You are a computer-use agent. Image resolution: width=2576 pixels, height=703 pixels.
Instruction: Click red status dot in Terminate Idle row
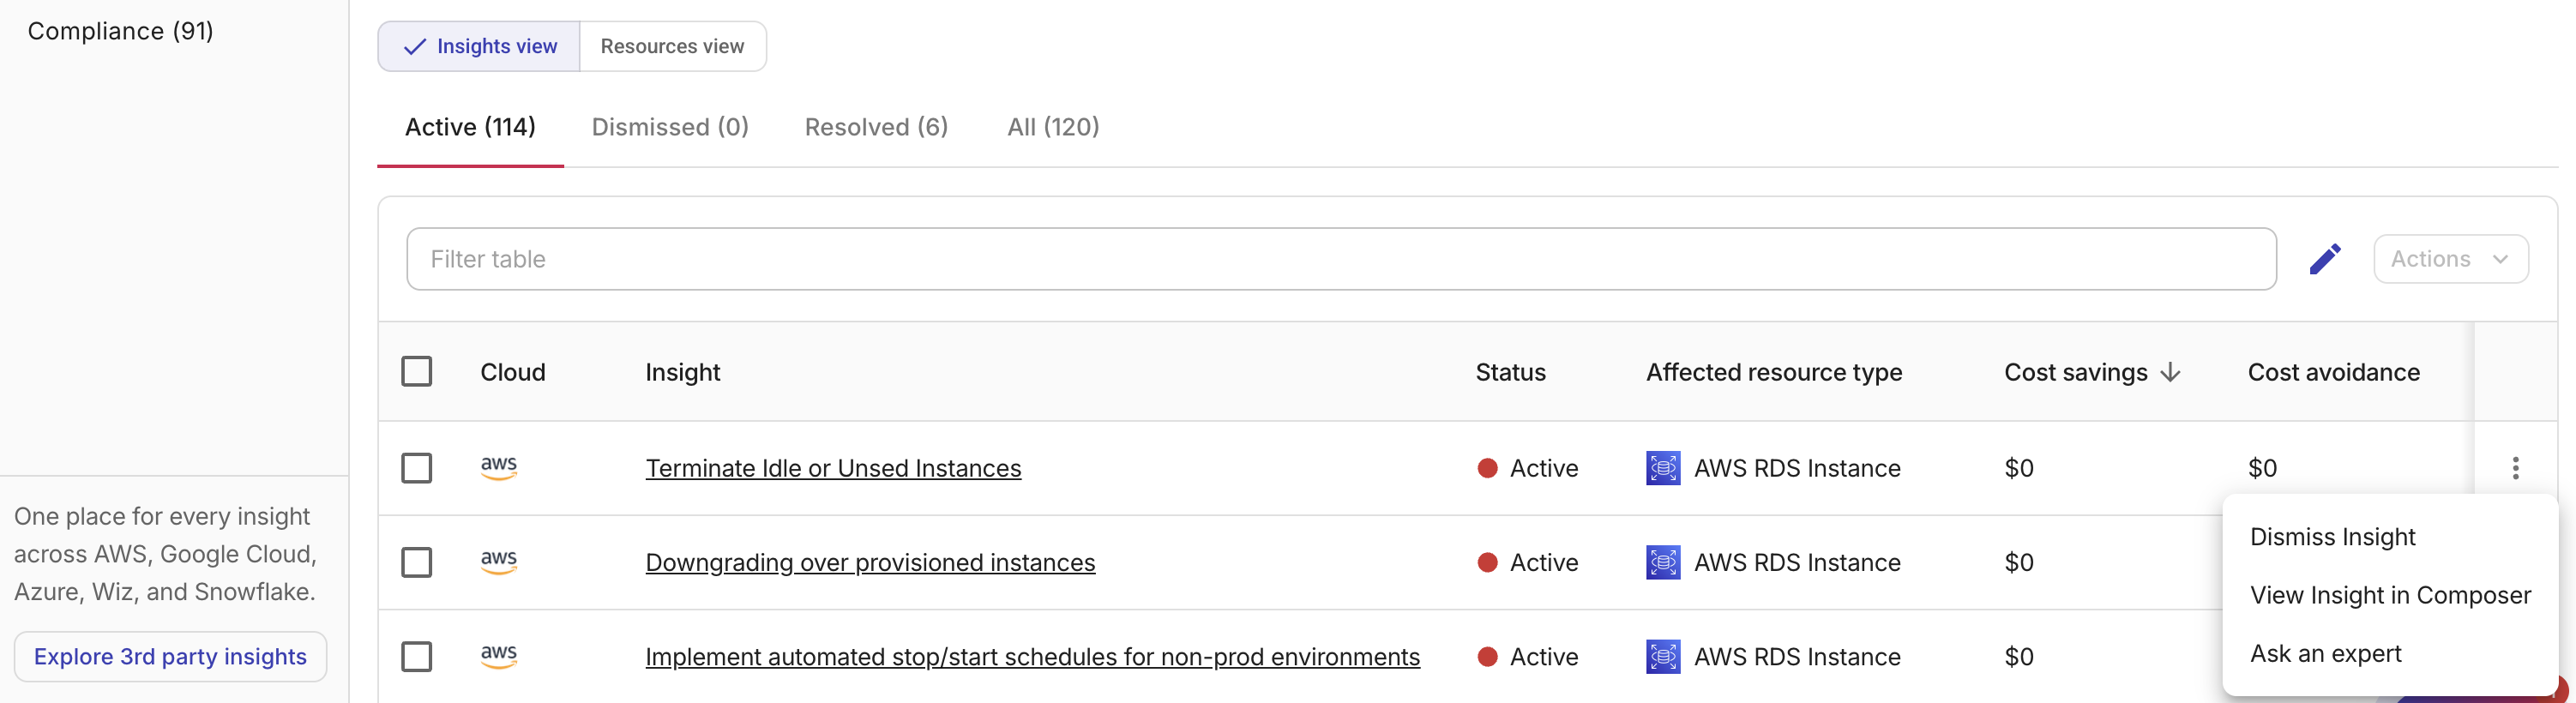point(1487,468)
